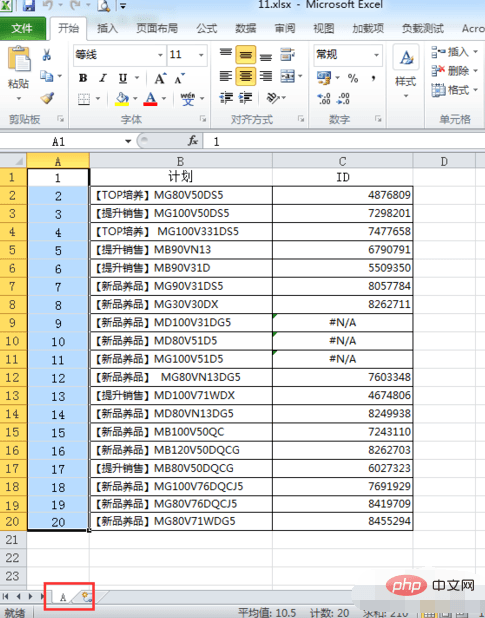
Task: Open the font size dropdown
Action: [x=201, y=55]
